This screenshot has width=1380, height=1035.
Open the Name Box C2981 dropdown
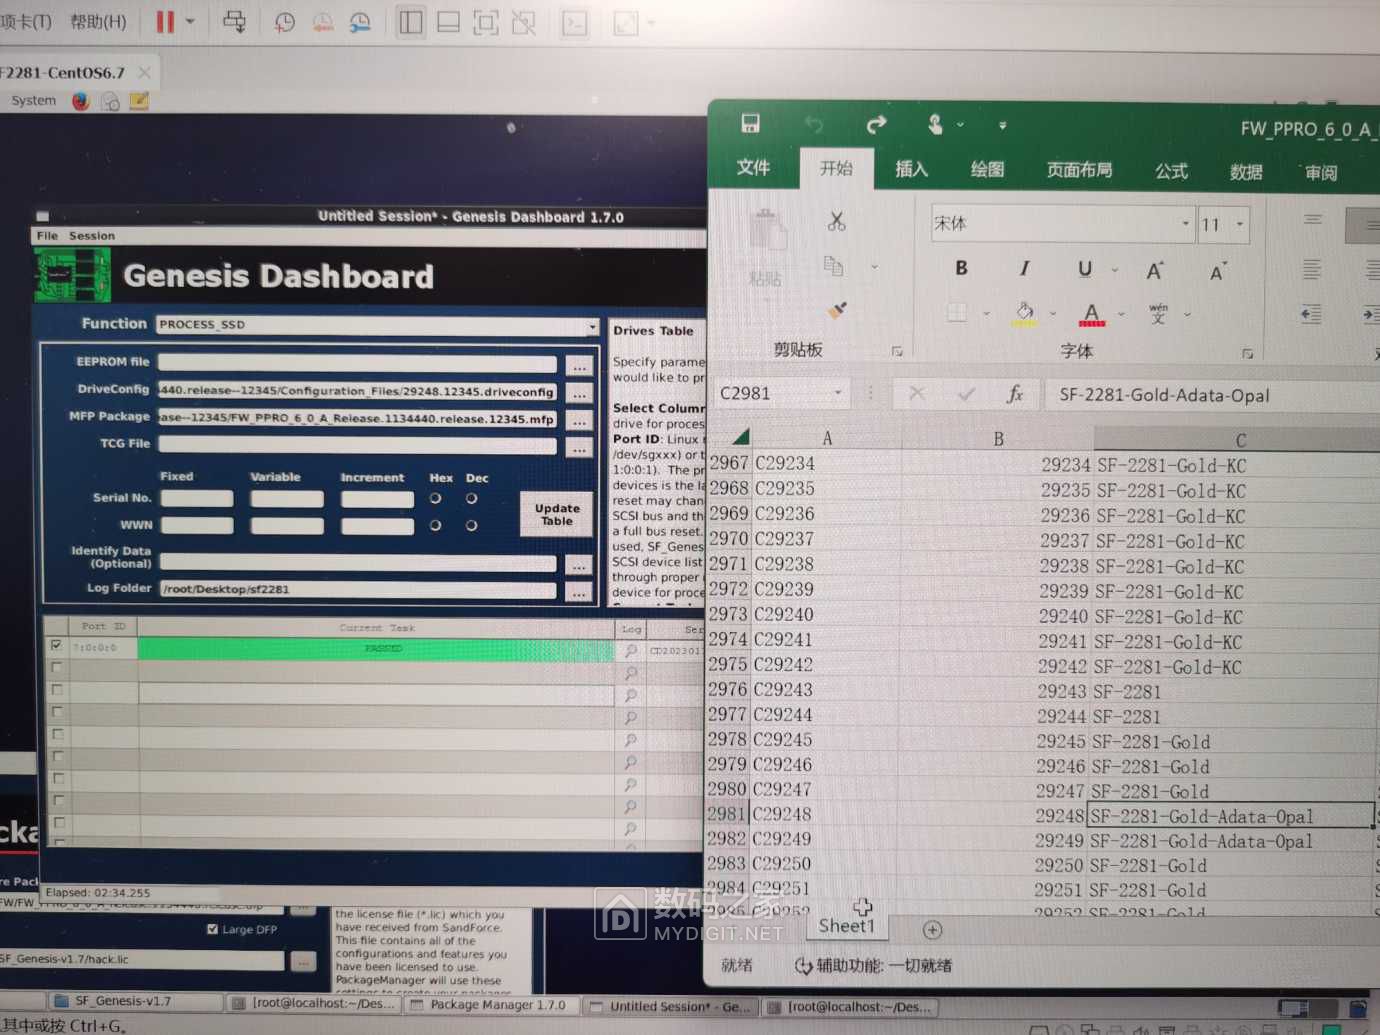click(838, 393)
